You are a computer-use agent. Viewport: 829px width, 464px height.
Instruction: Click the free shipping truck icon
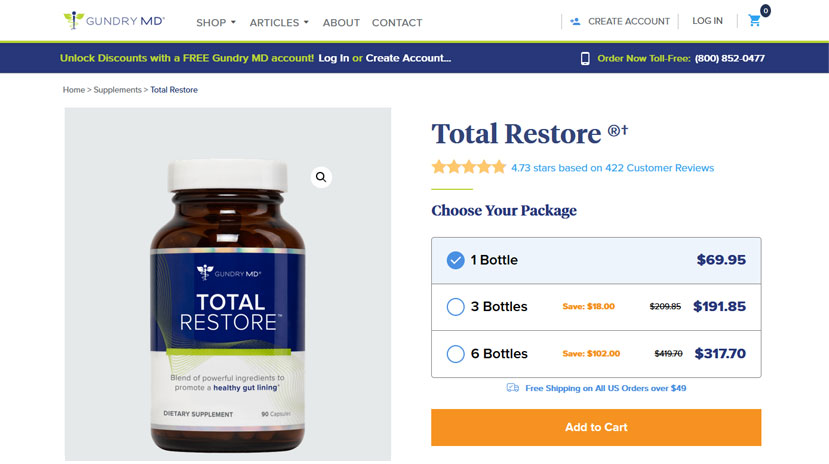coord(512,388)
